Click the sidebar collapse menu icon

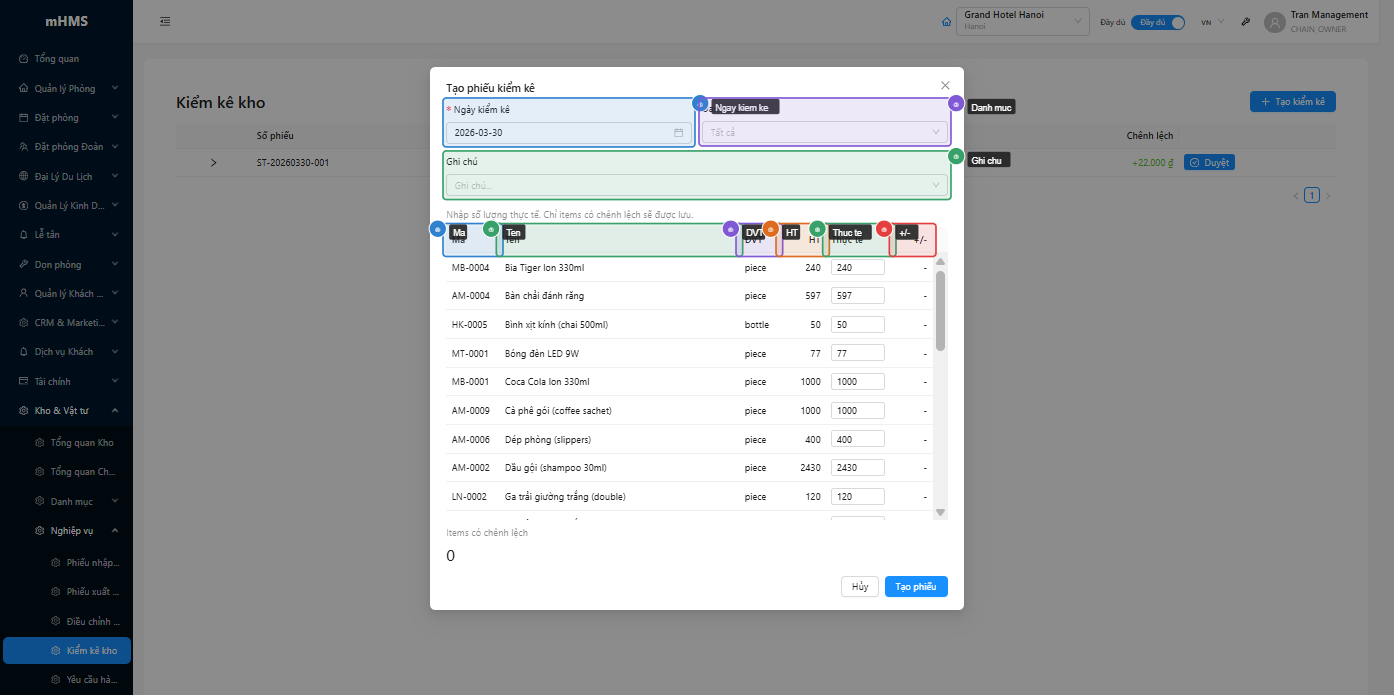pyautogui.click(x=165, y=21)
